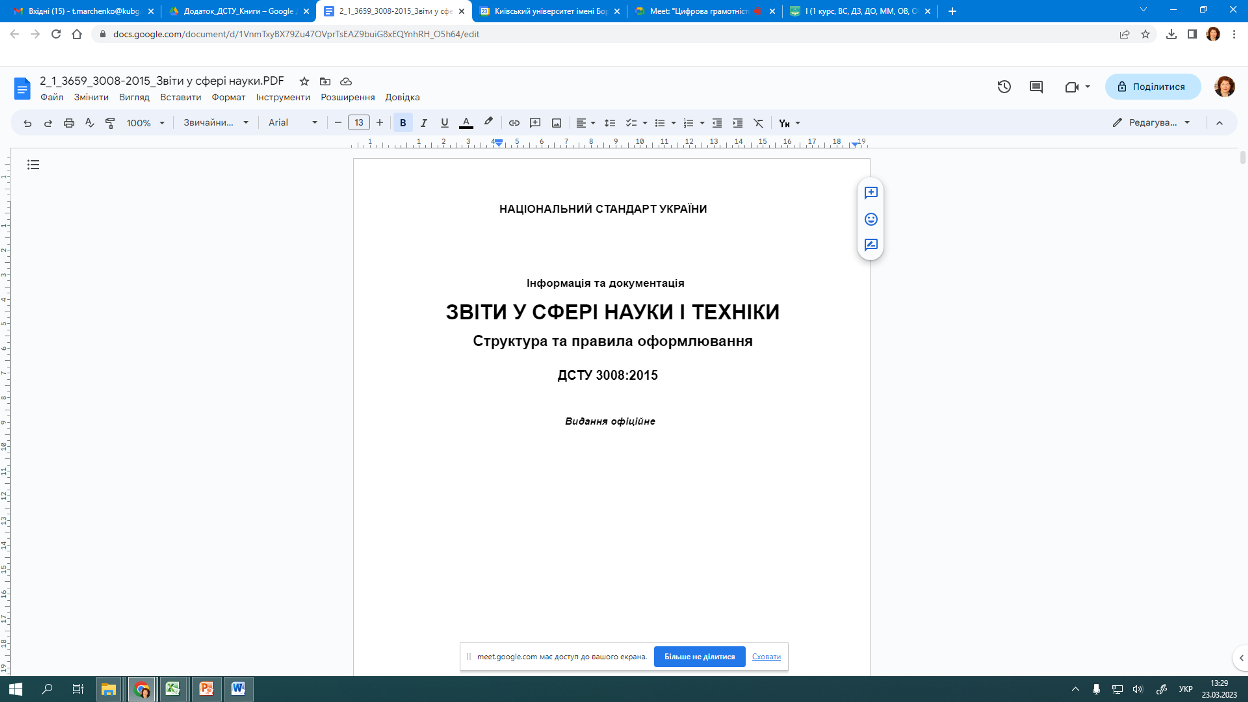Click the Insert link icon
1248x702 pixels.
coord(514,123)
